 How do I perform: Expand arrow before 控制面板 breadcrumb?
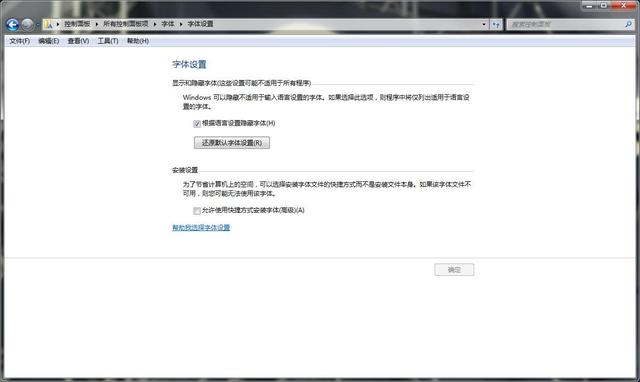pyautogui.click(x=58, y=24)
